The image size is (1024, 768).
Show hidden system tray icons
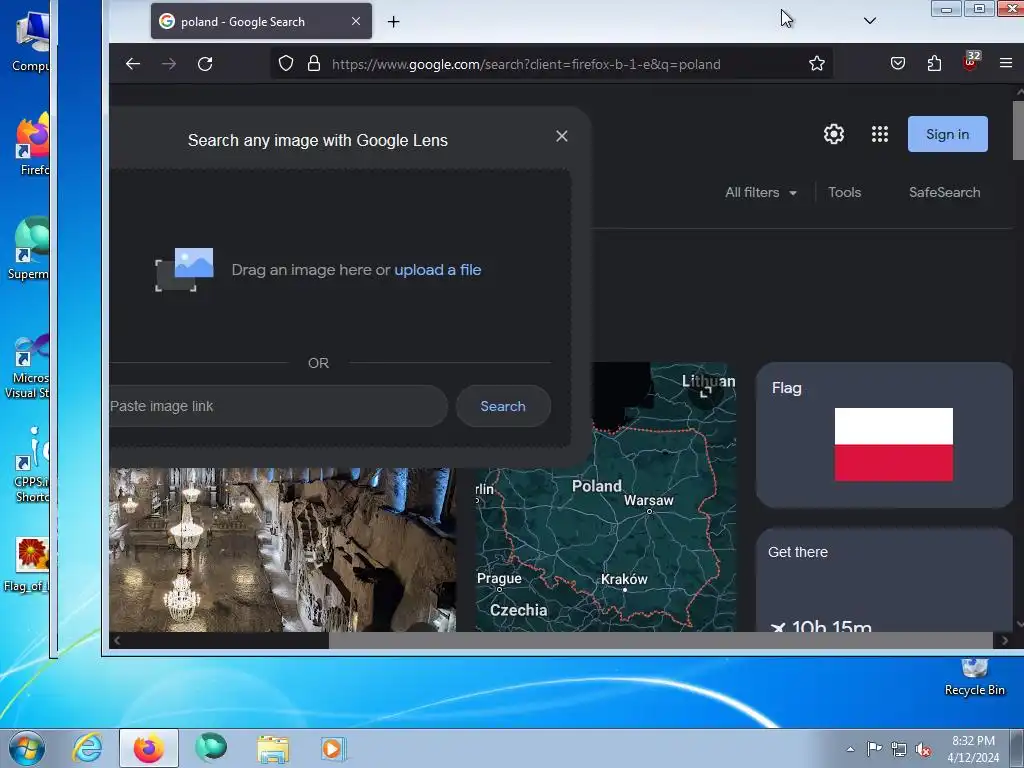tap(850, 749)
